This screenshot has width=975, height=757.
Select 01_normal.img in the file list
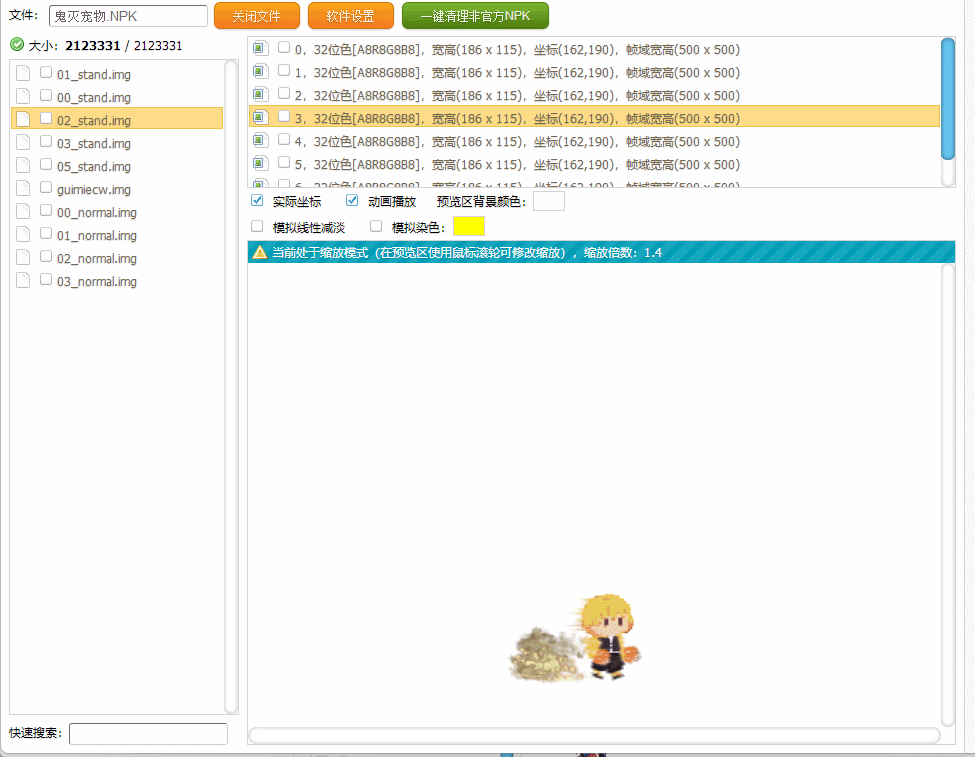(x=117, y=235)
